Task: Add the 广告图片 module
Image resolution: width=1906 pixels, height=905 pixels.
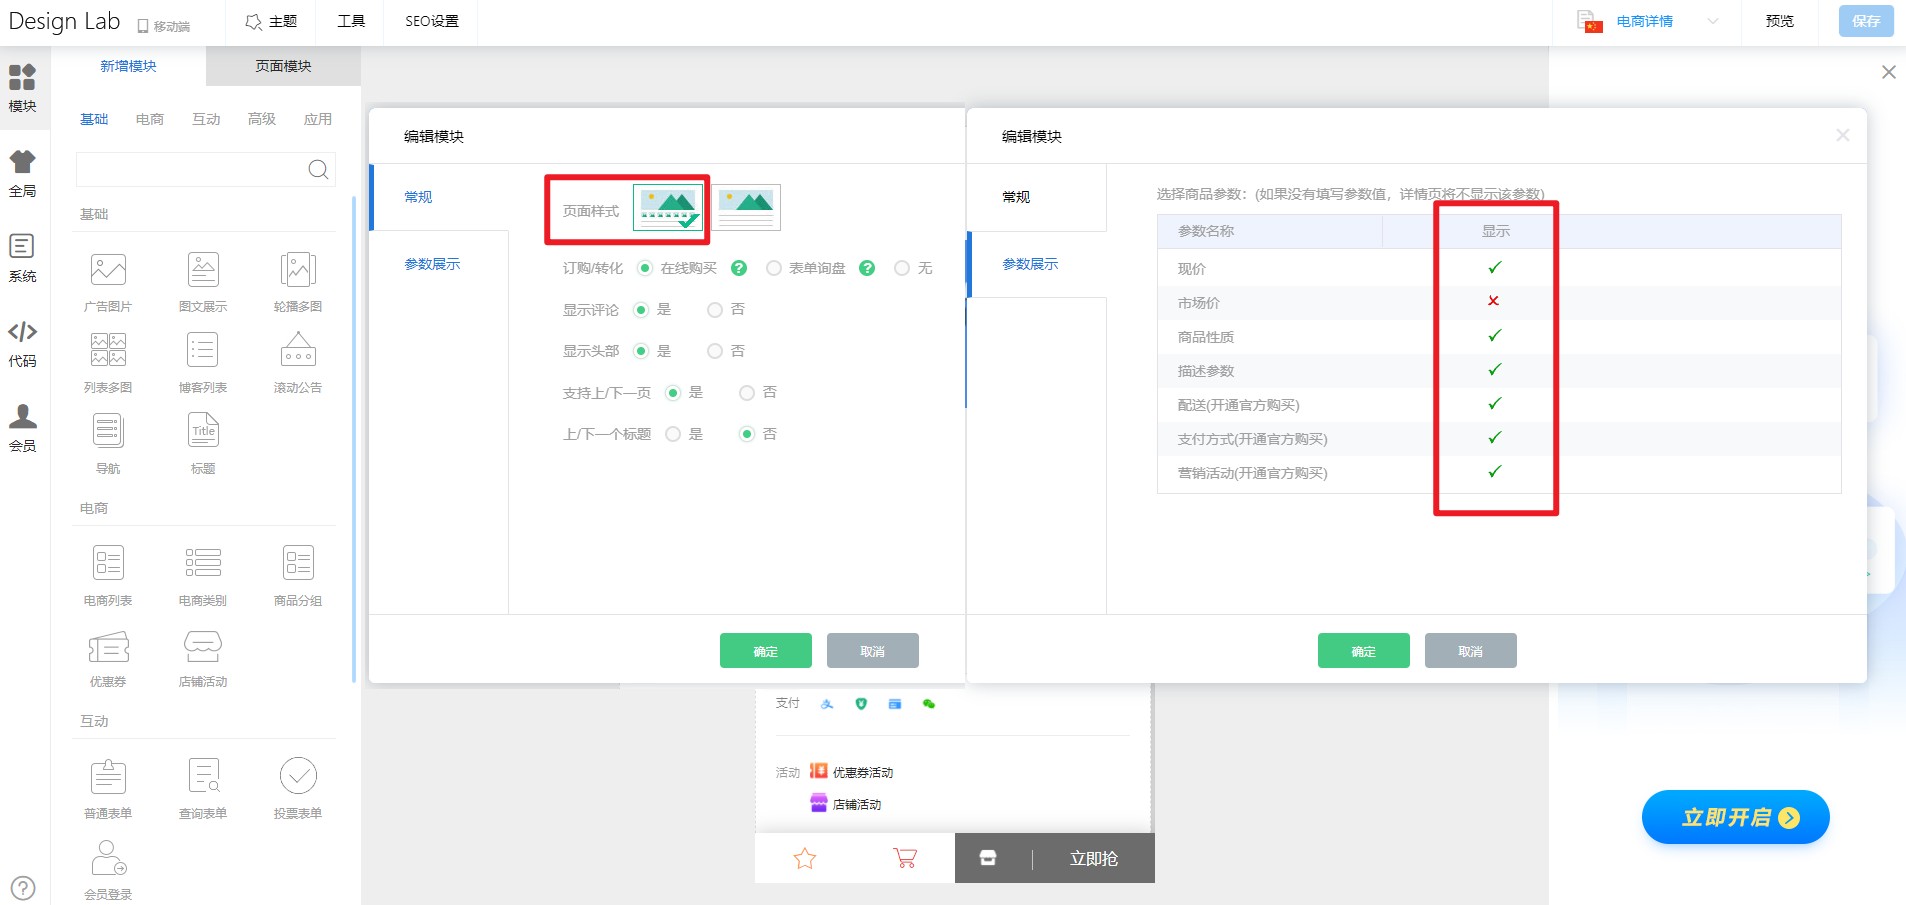Action: (108, 282)
